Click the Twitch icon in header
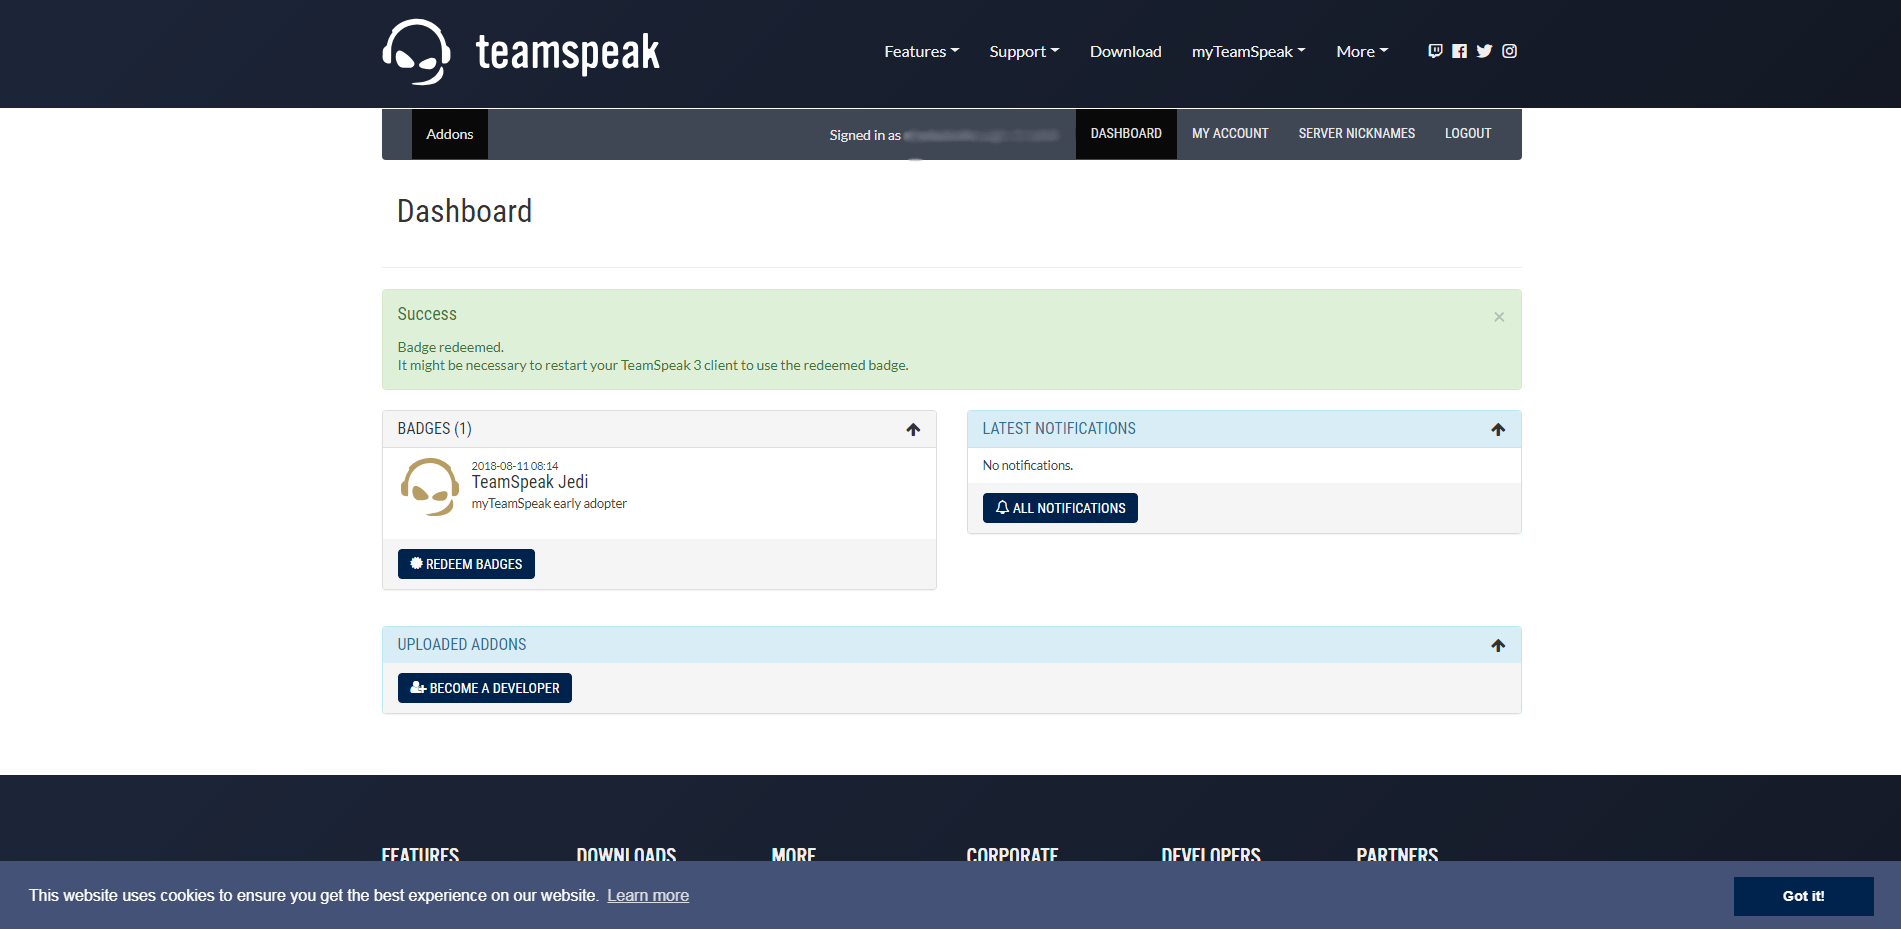 point(1435,51)
